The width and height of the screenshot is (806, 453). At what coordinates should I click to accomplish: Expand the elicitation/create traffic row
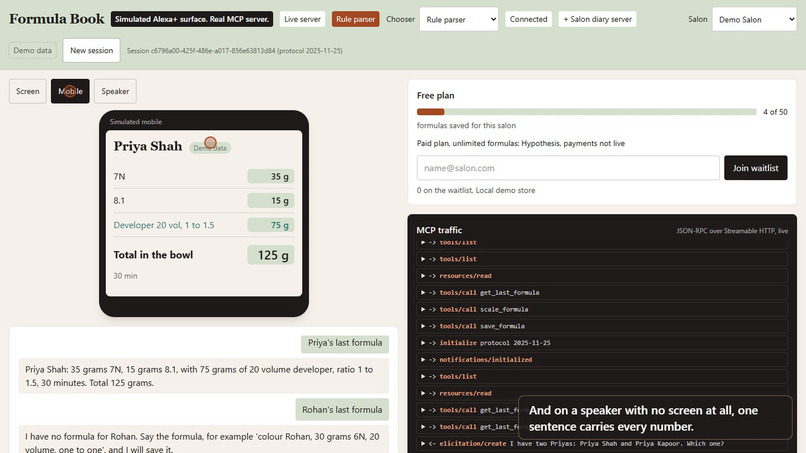[x=602, y=444]
